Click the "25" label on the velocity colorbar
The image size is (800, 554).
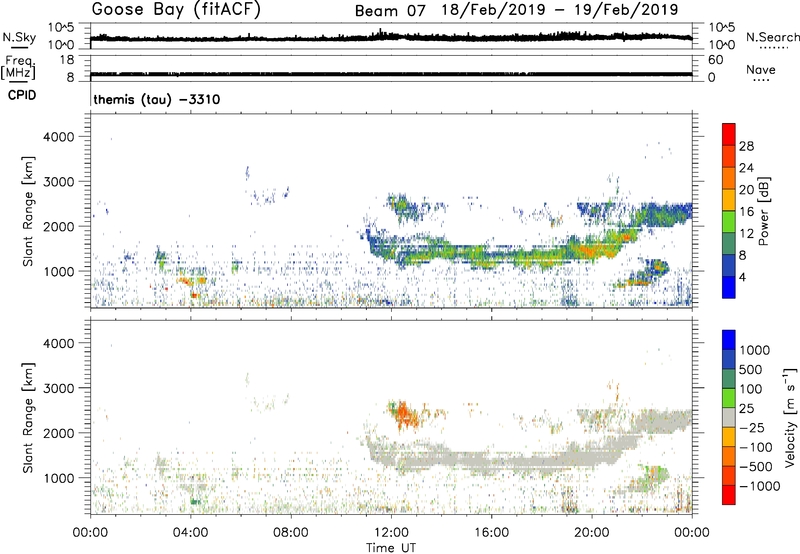(747, 409)
